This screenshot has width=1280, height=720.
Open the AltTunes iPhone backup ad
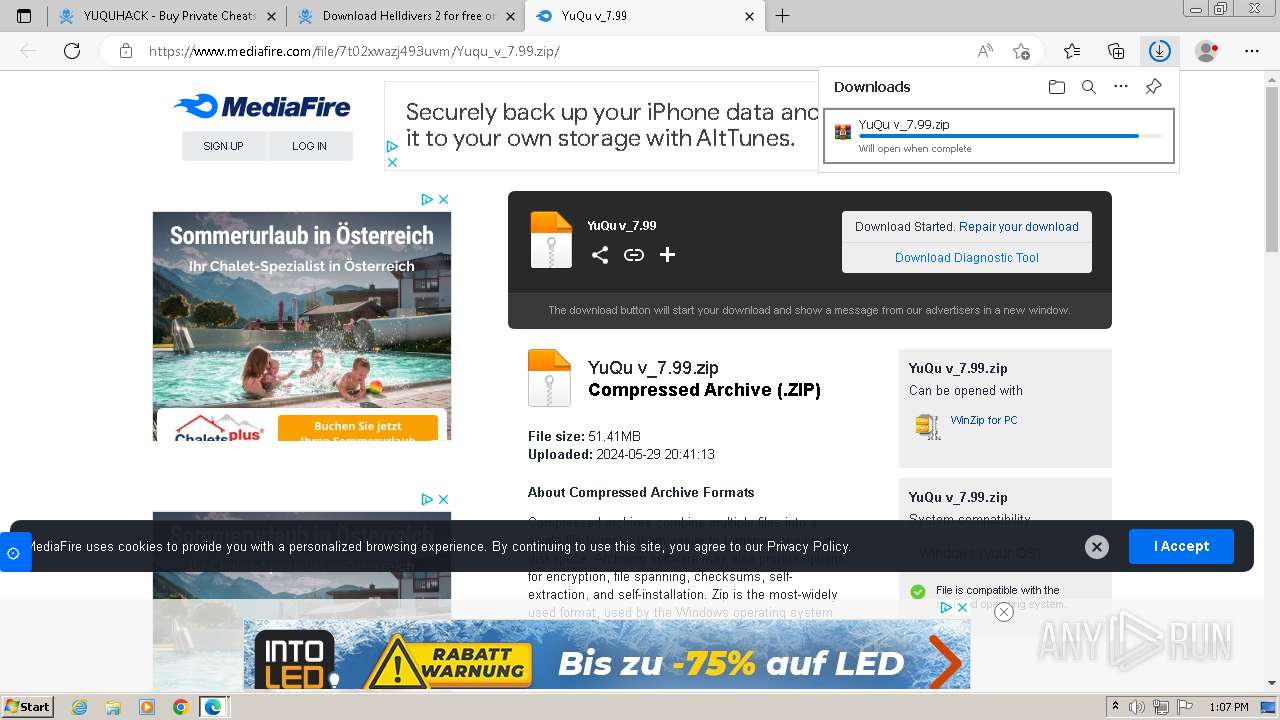coord(602,126)
